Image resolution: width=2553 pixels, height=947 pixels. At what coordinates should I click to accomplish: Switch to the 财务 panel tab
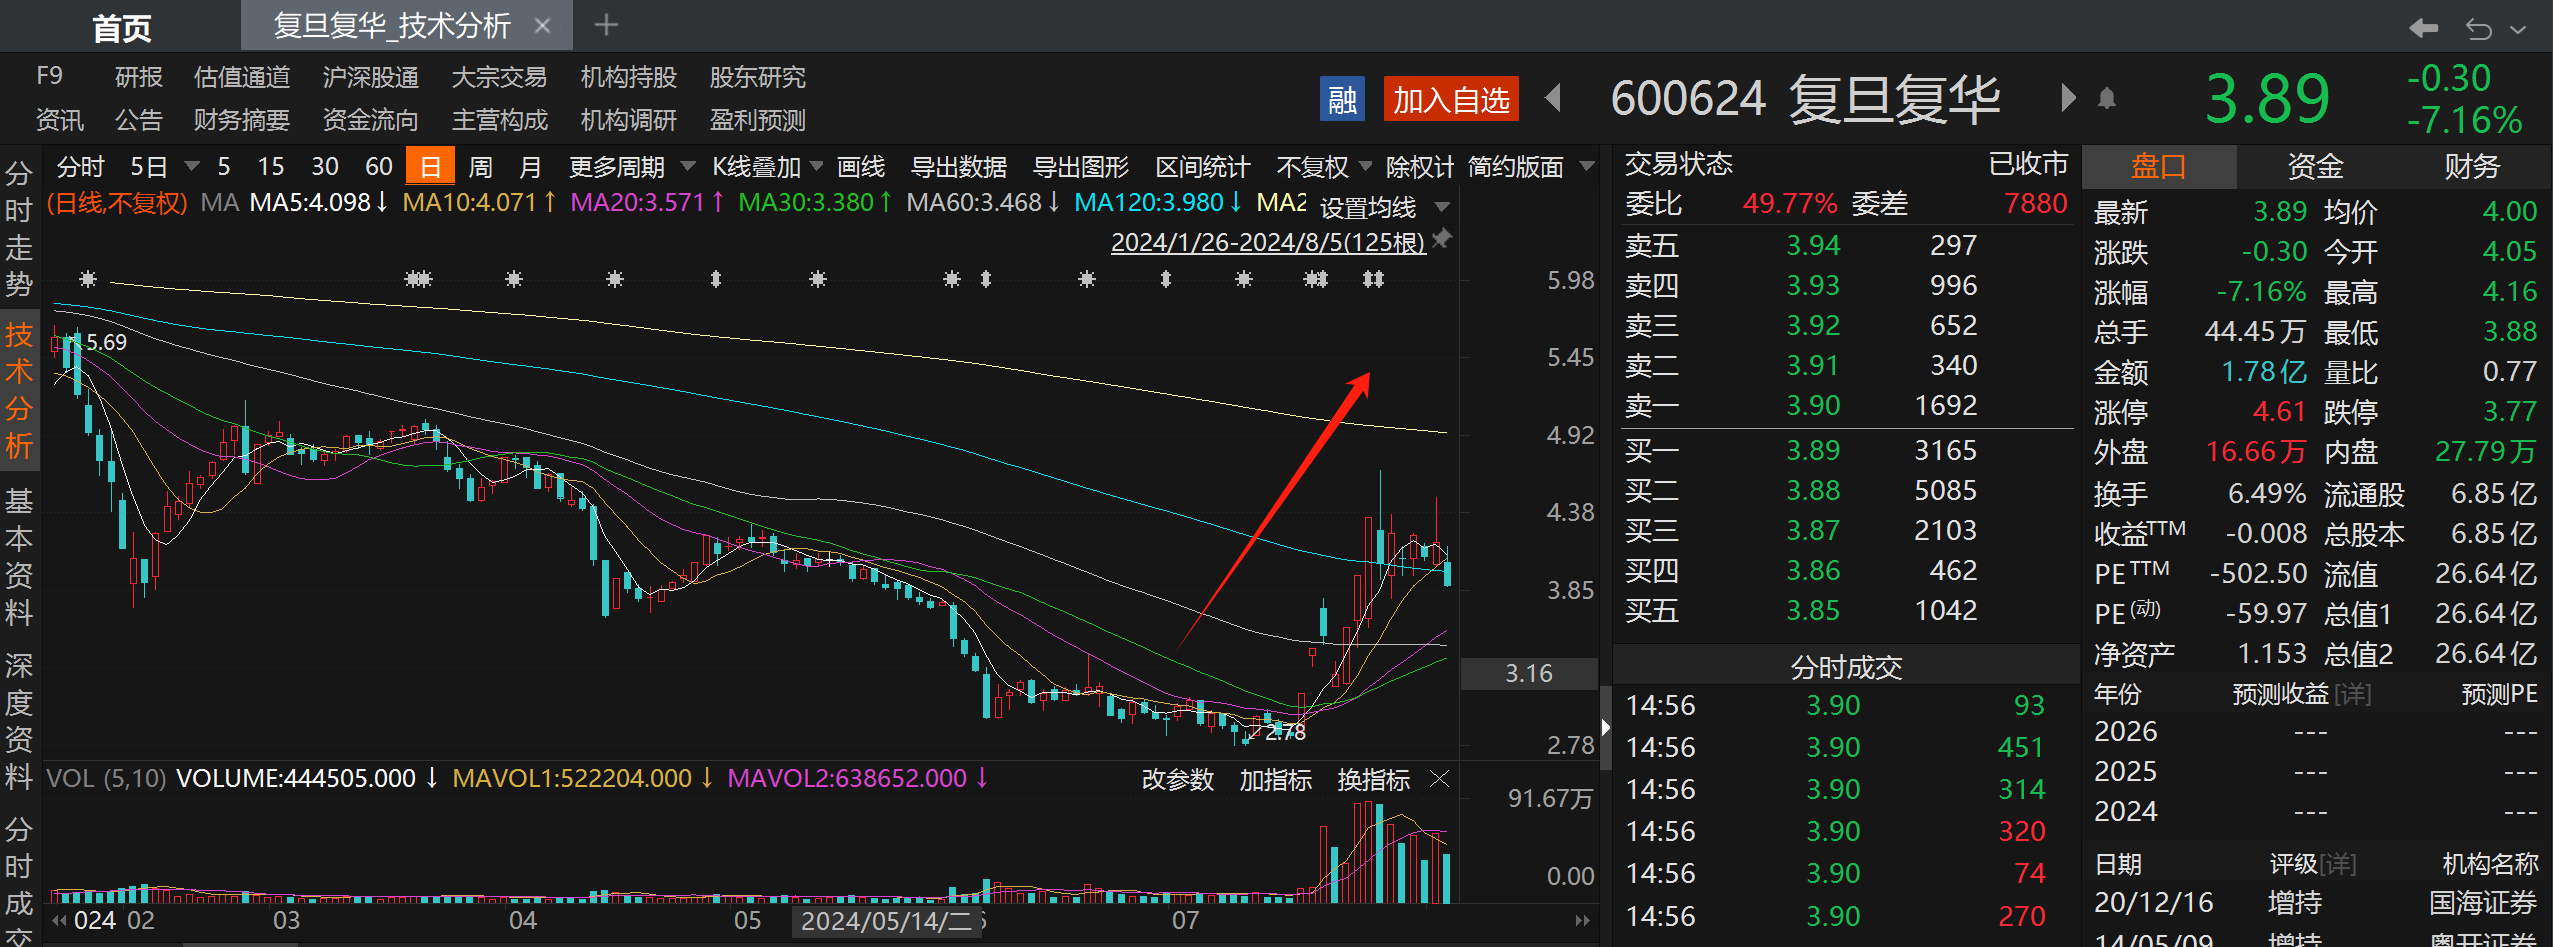tap(2472, 166)
